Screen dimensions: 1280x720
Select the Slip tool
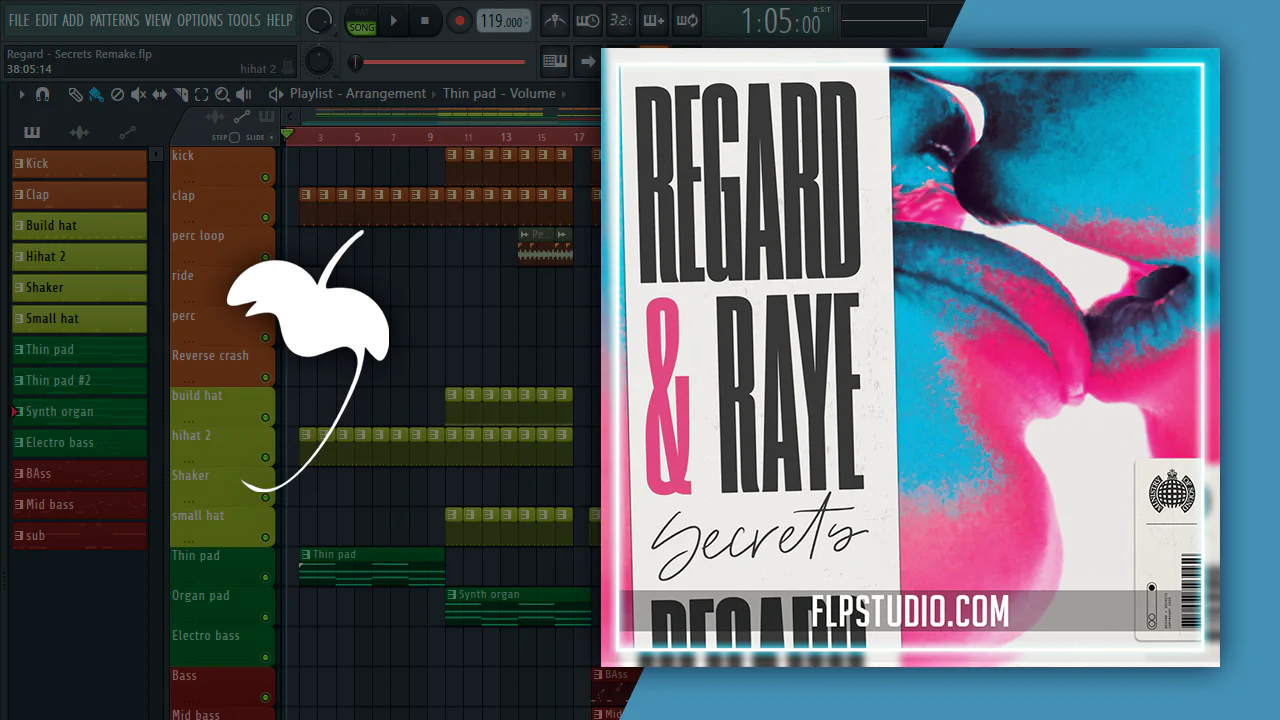(160, 94)
